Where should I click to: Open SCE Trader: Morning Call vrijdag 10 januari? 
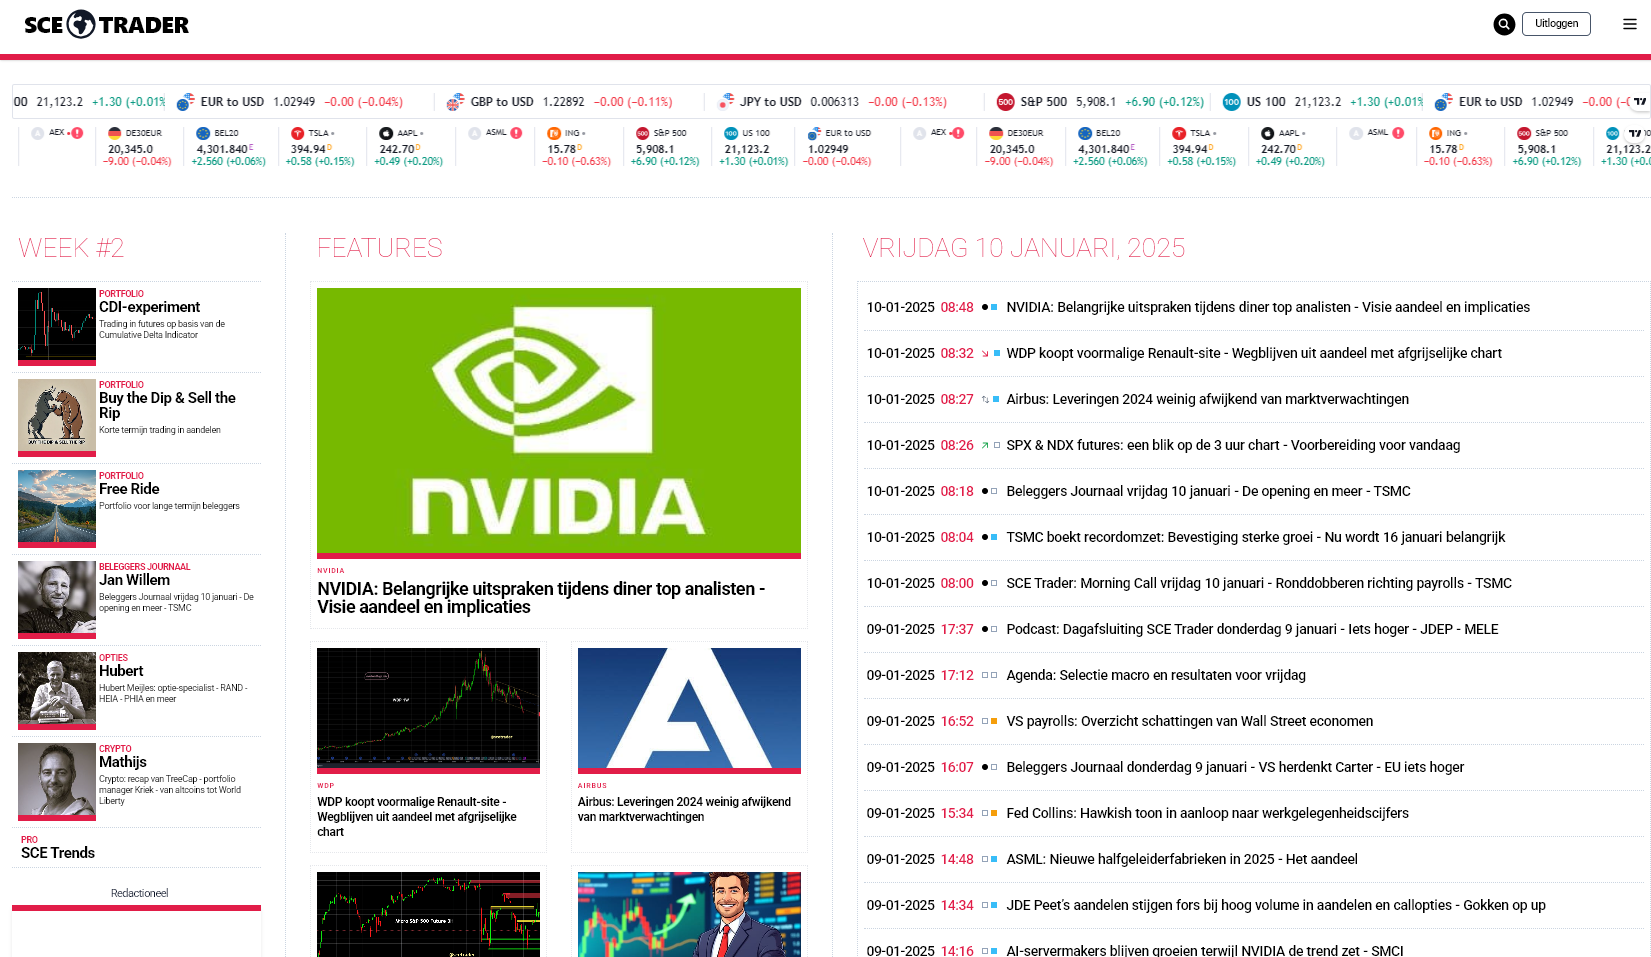1259,583
